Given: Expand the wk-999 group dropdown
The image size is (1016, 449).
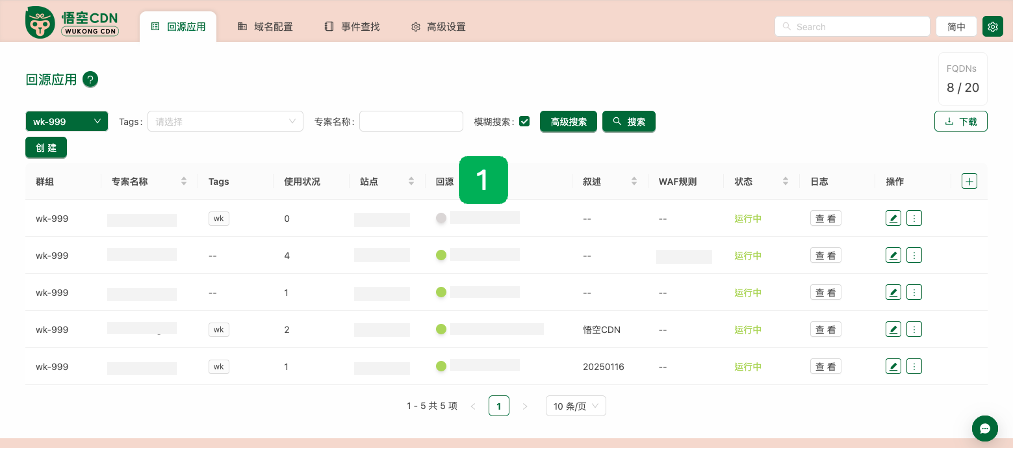Looking at the screenshot, I should point(66,121).
